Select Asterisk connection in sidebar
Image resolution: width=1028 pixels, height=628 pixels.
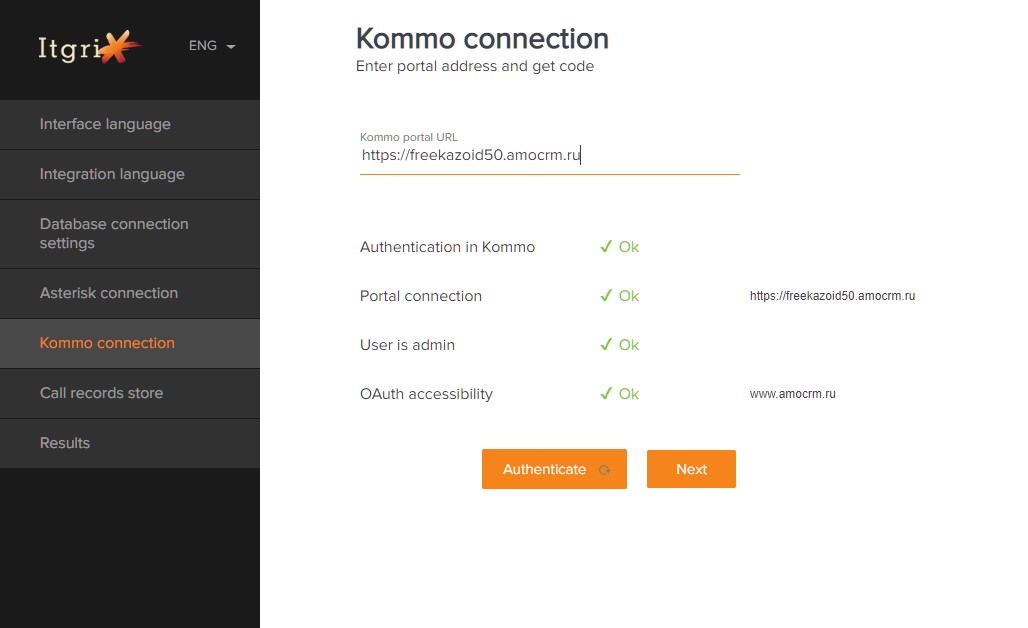click(x=130, y=294)
